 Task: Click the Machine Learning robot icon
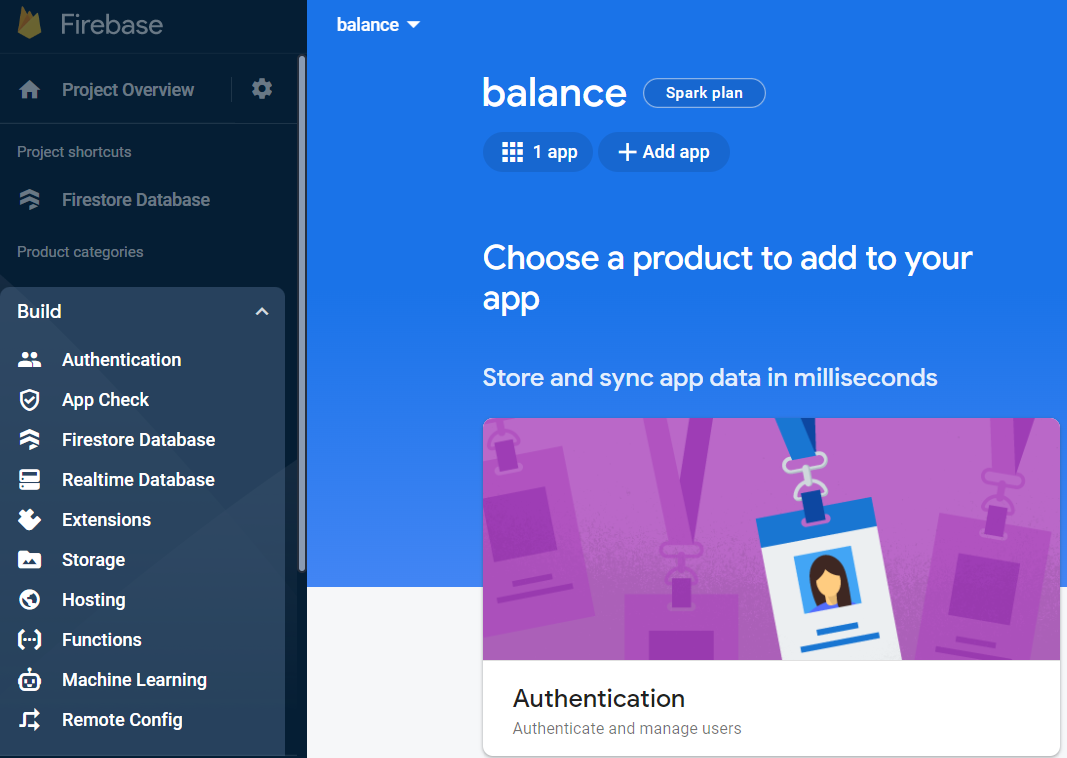pyautogui.click(x=29, y=680)
